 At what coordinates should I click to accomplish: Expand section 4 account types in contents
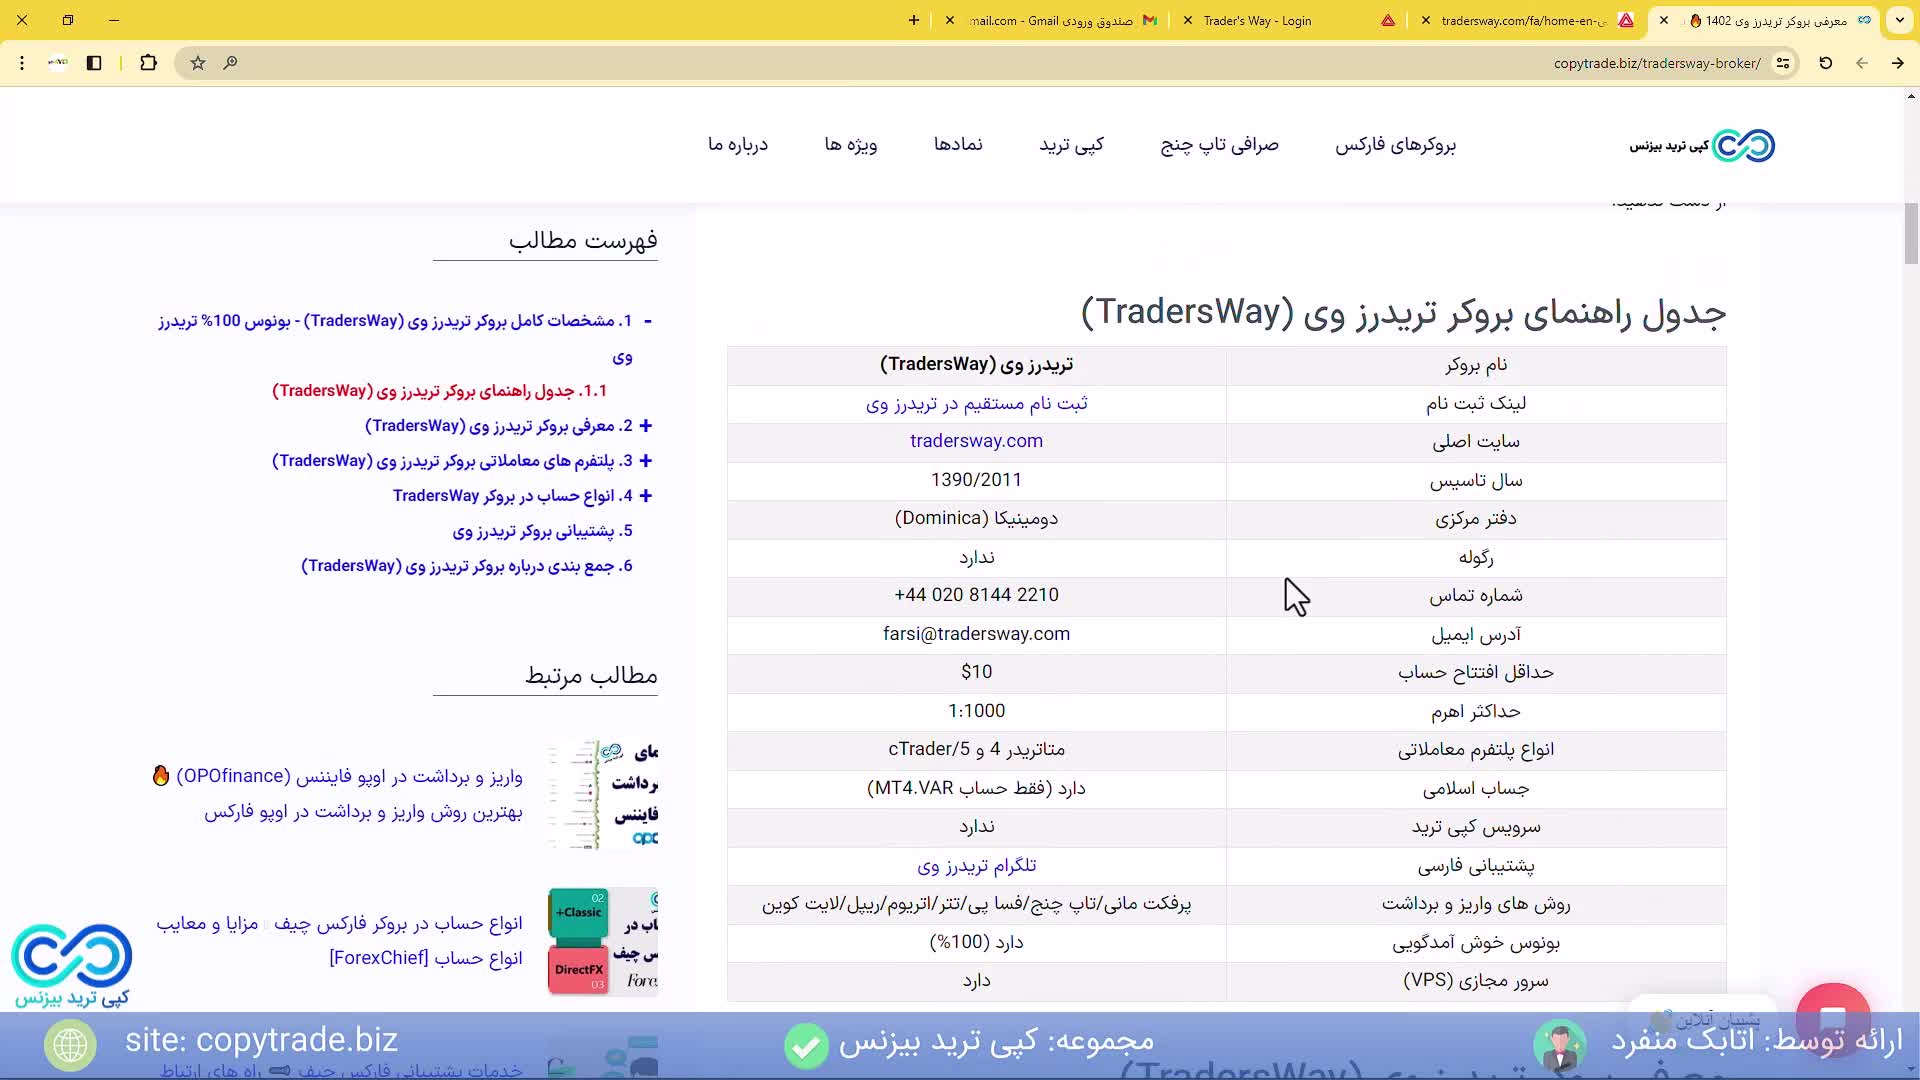(646, 496)
